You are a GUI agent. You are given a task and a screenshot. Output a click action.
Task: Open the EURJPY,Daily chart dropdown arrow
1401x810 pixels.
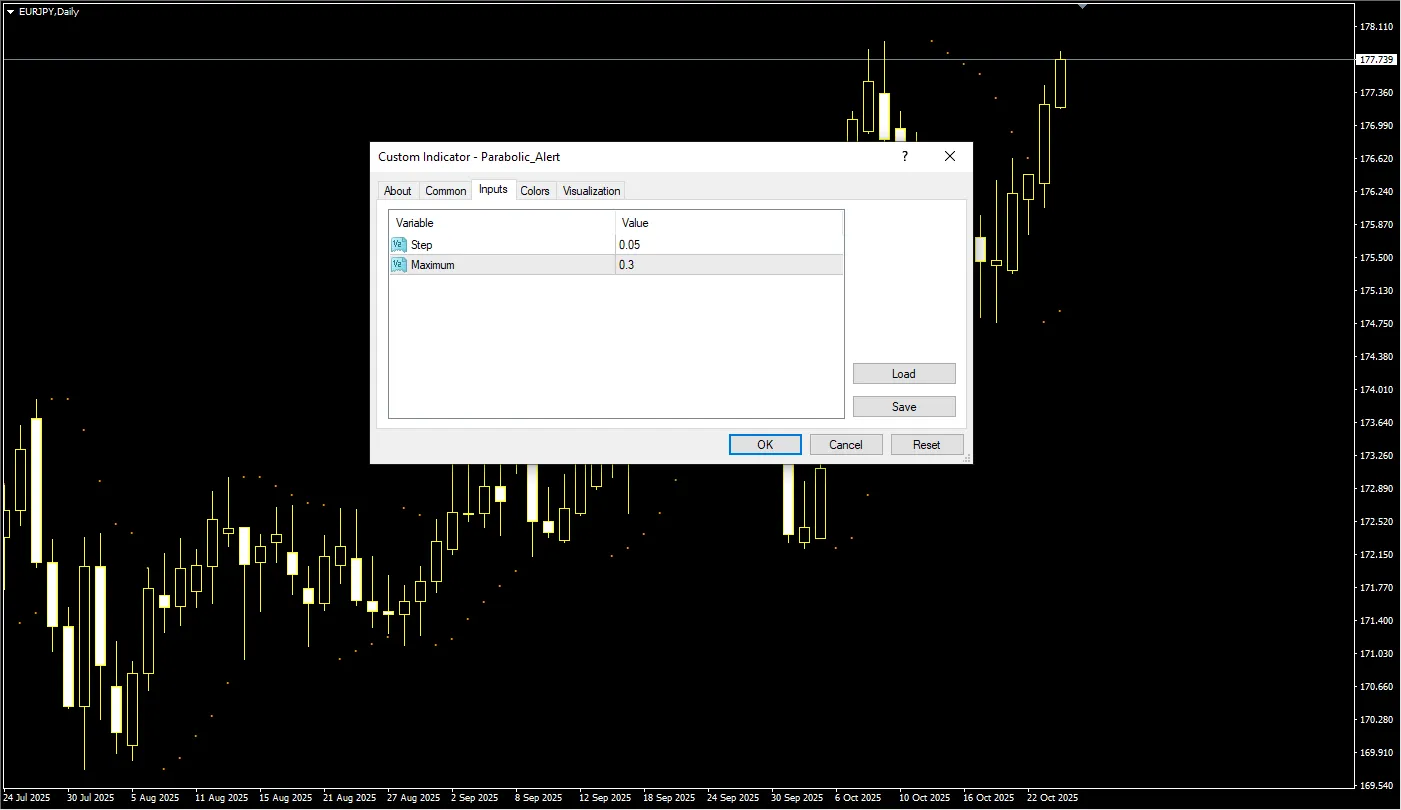(11, 12)
